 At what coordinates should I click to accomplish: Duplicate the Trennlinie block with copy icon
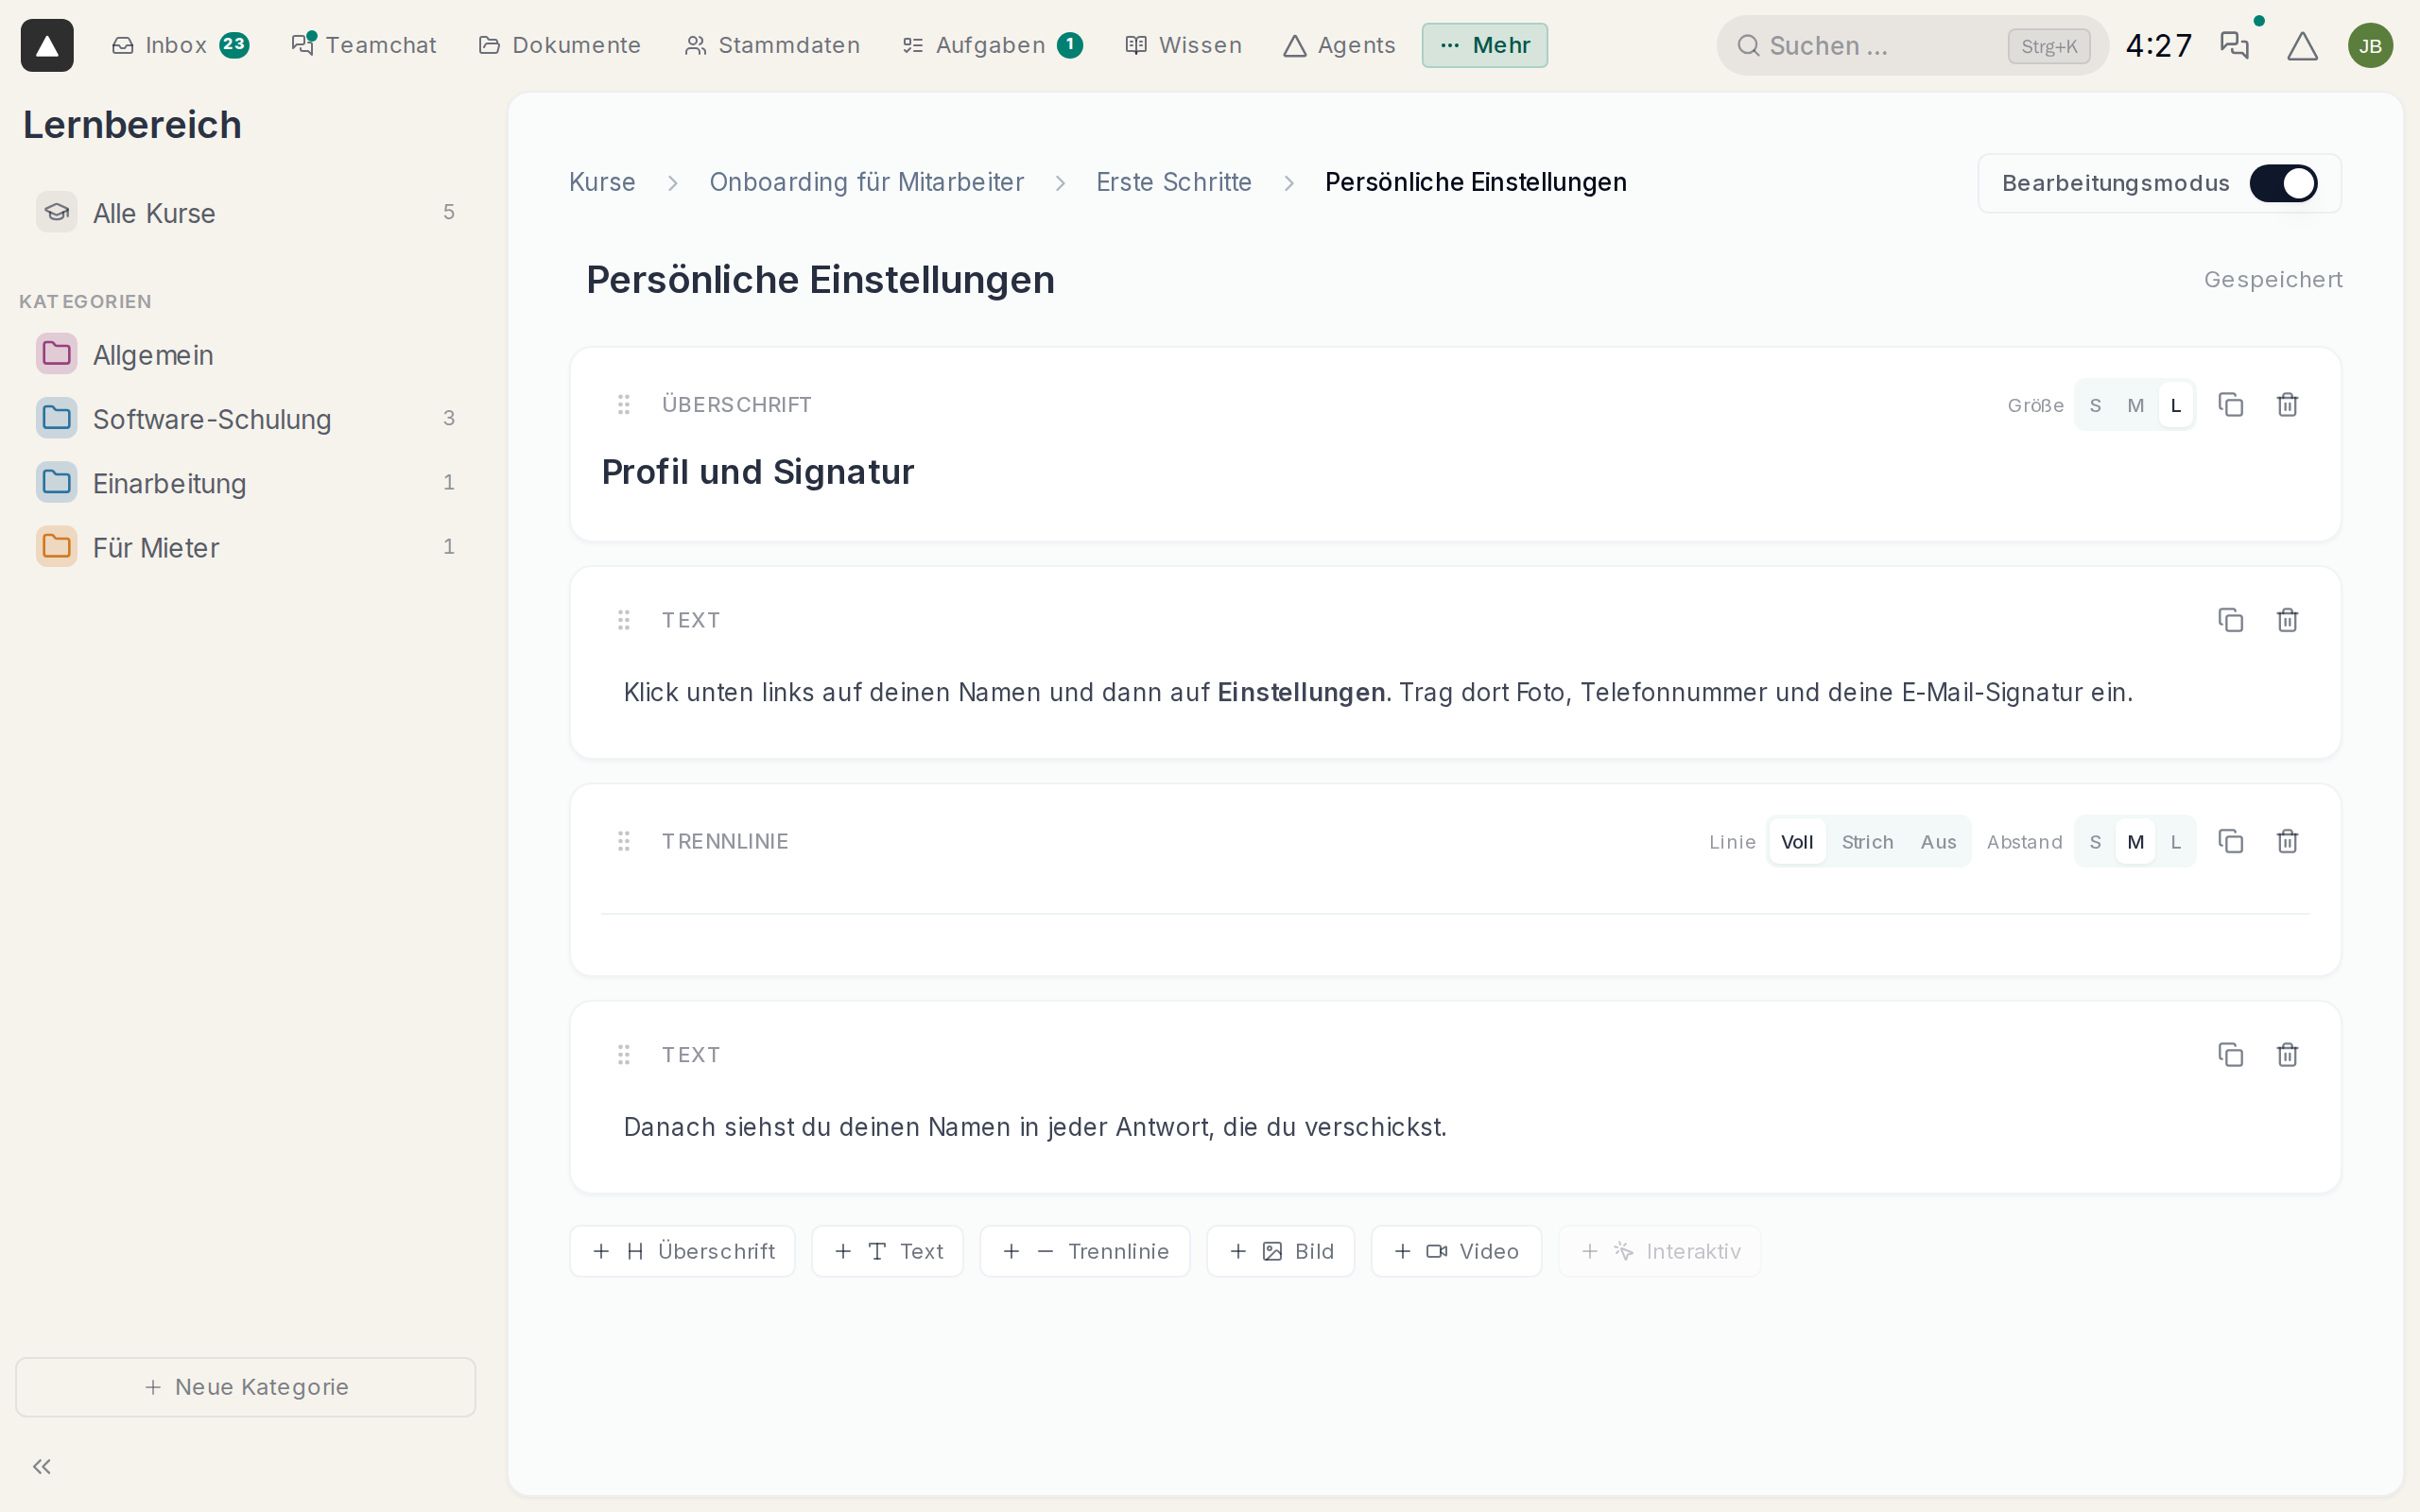[x=2230, y=841]
